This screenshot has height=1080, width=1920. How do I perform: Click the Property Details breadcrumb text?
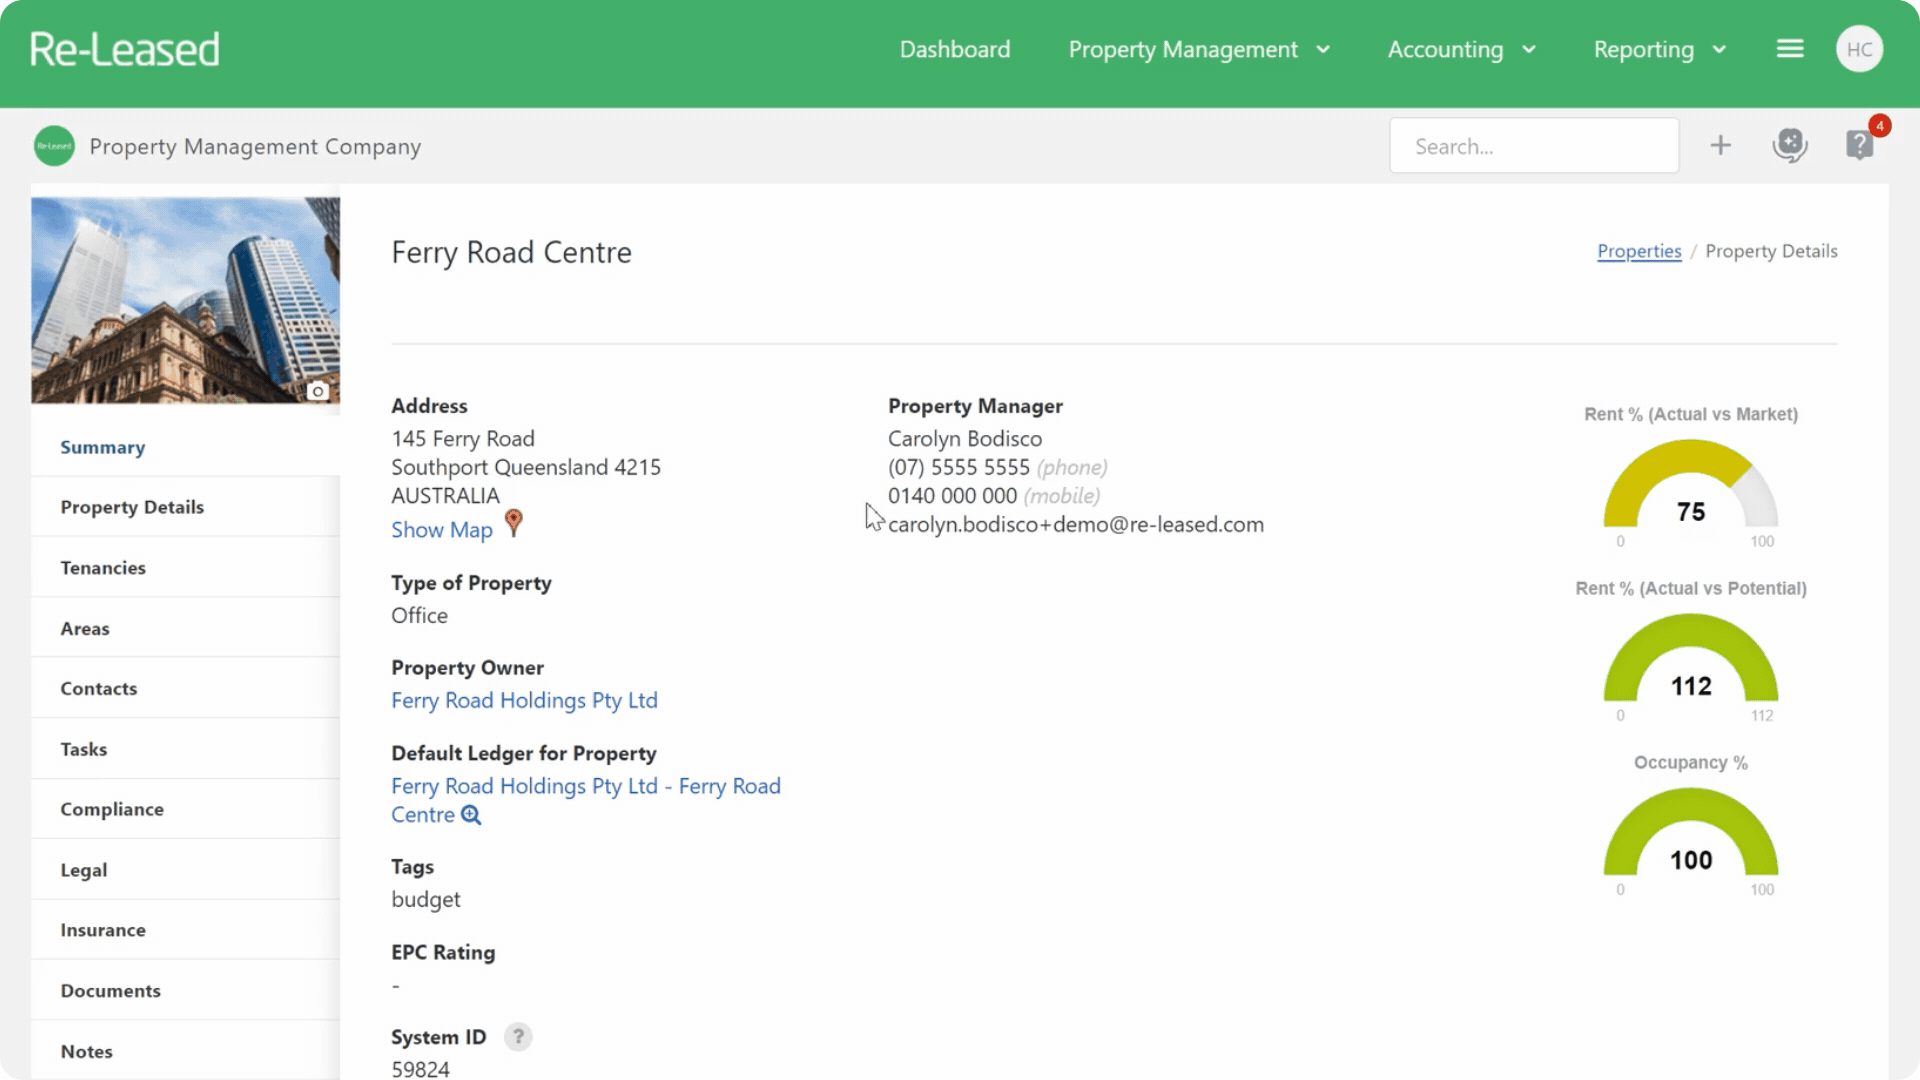(x=1771, y=251)
